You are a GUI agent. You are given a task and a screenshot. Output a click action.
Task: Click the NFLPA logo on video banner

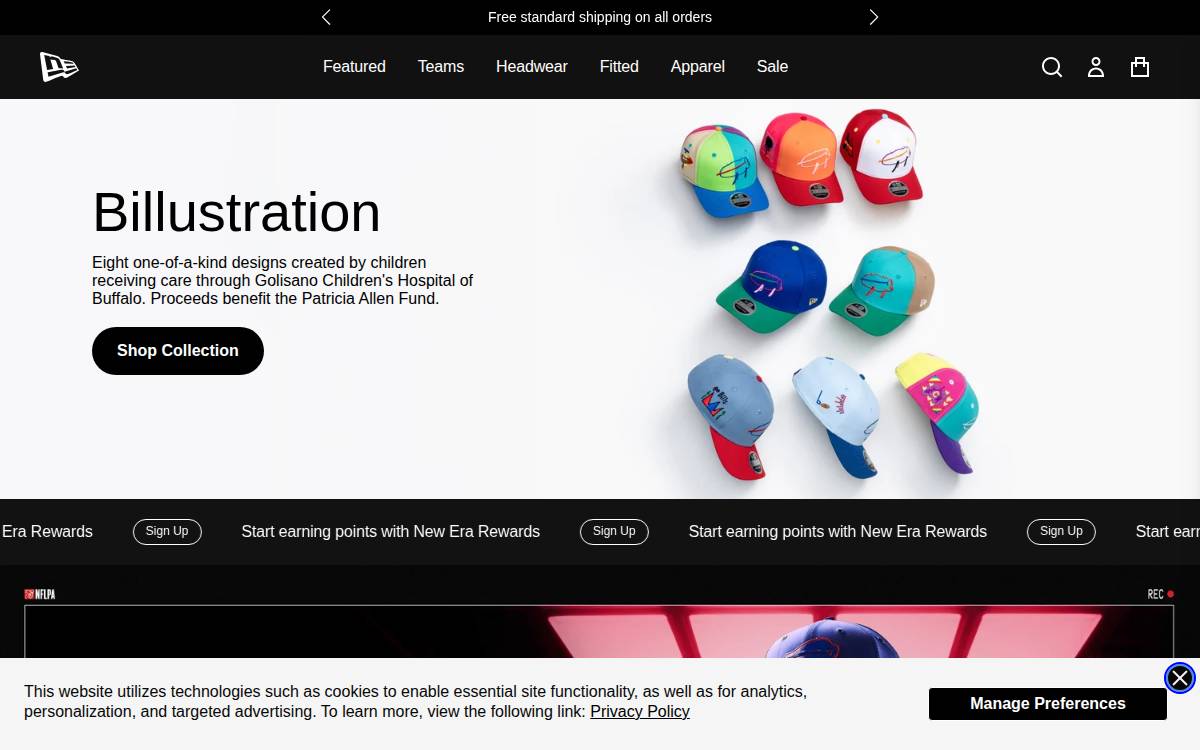tap(40, 594)
